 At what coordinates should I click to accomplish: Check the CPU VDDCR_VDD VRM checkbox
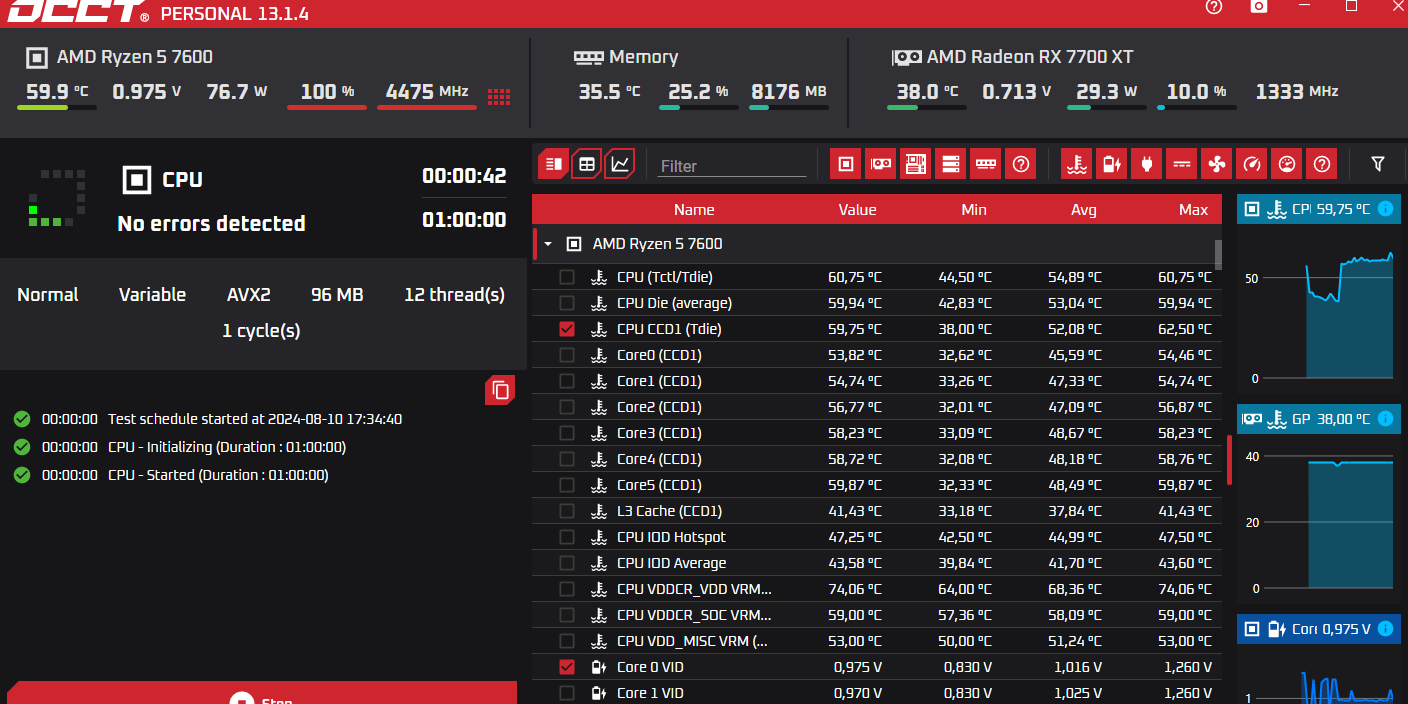(x=567, y=589)
